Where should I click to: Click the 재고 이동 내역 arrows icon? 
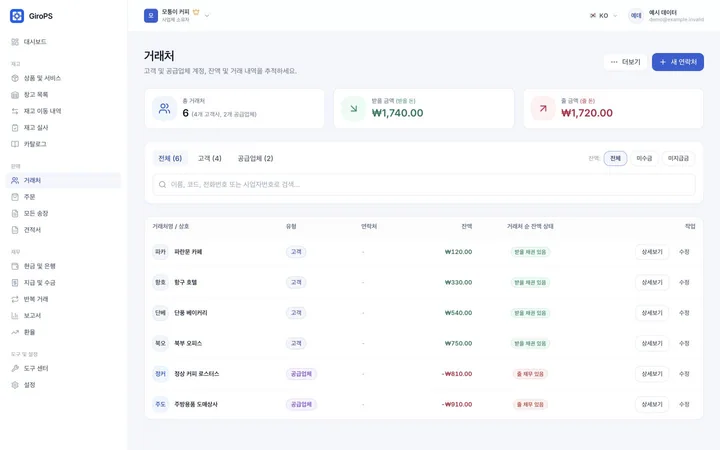[x=15, y=111]
